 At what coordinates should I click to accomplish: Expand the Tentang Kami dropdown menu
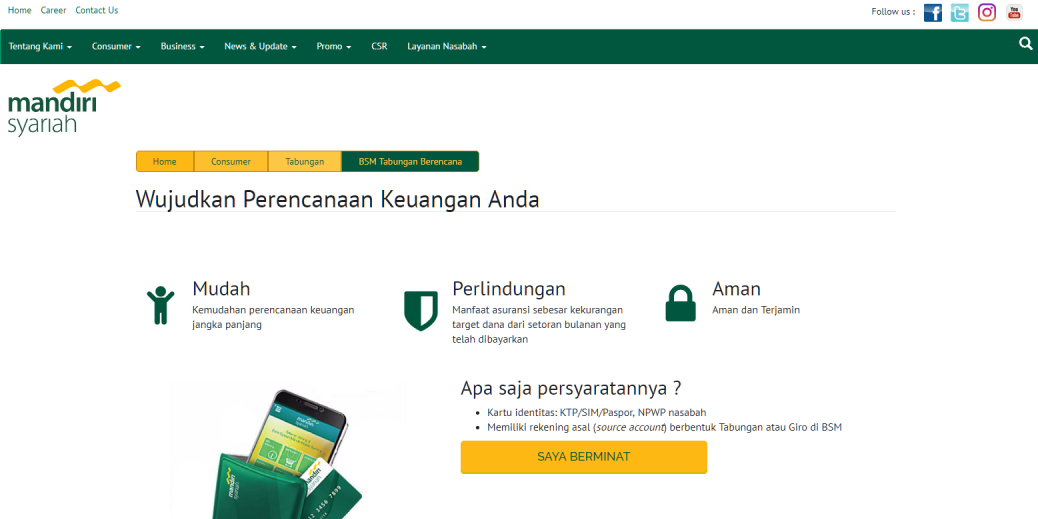click(40, 46)
